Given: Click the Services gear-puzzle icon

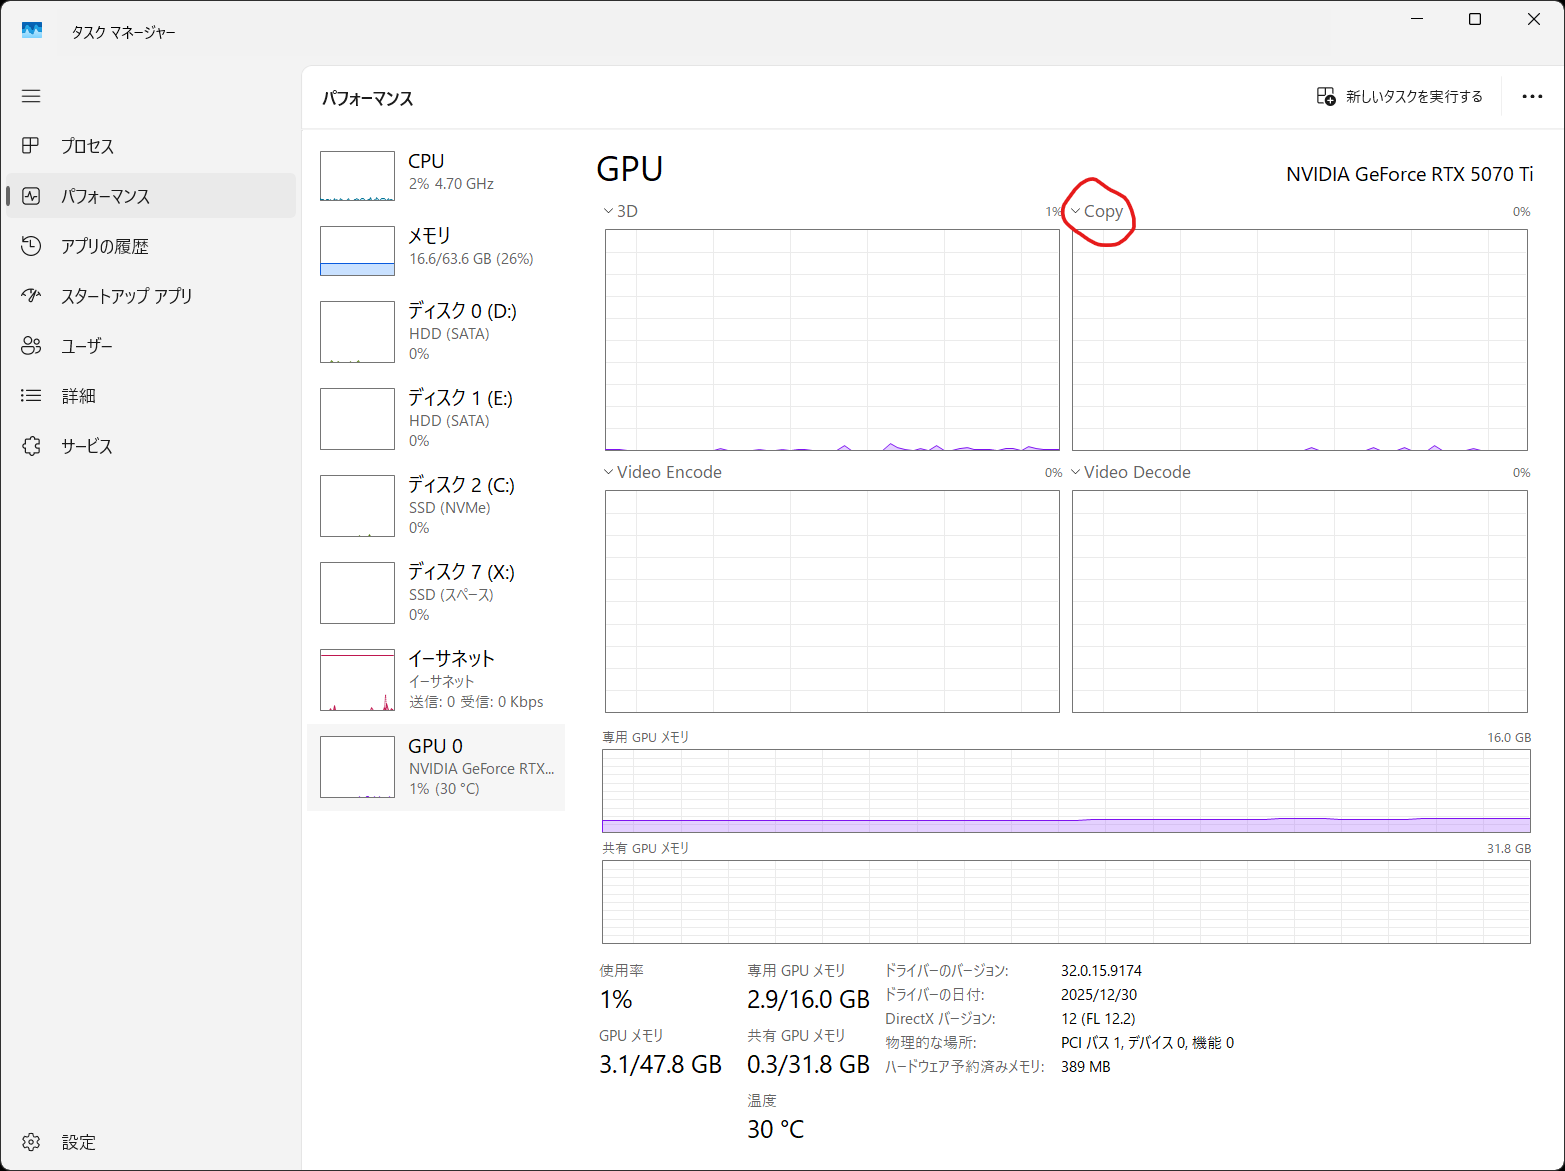Looking at the screenshot, I should tap(31, 446).
